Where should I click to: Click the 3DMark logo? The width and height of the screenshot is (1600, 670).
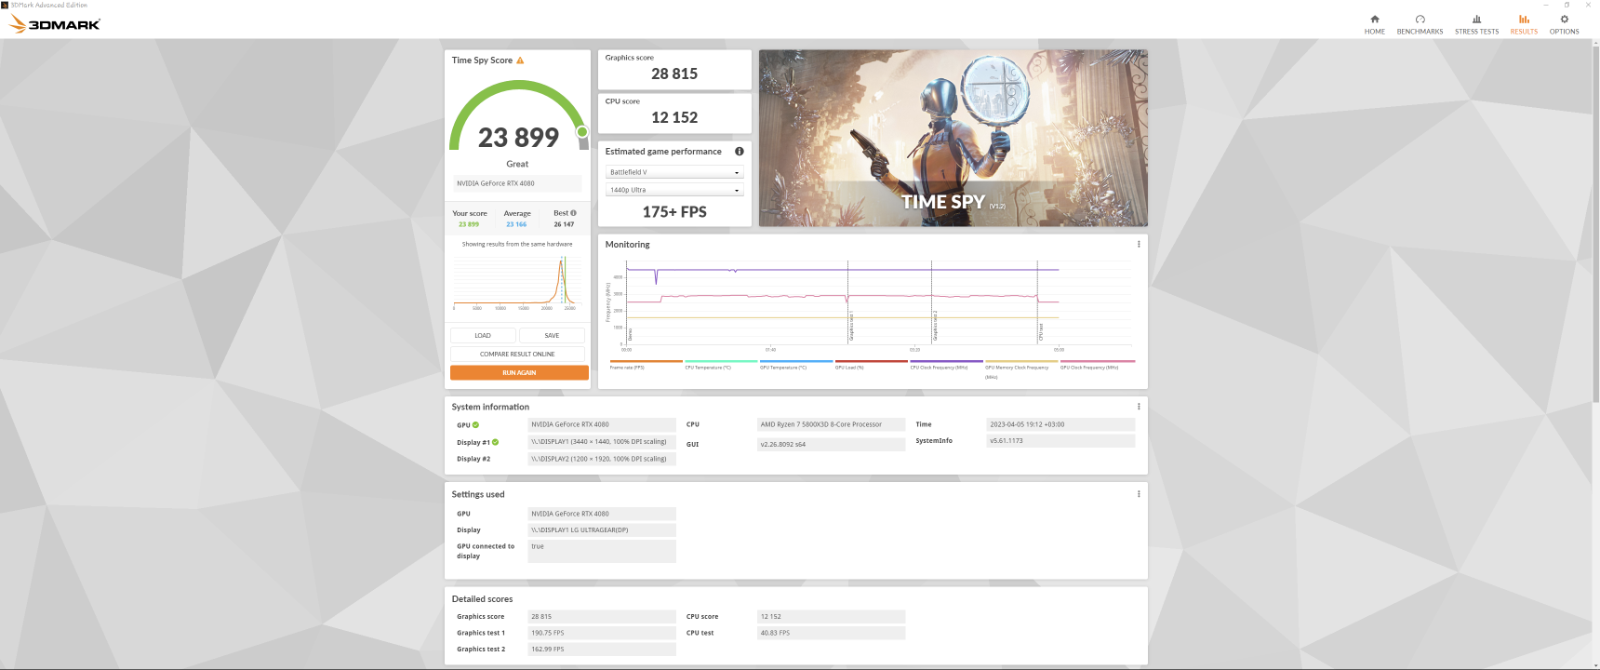pyautogui.click(x=55, y=24)
